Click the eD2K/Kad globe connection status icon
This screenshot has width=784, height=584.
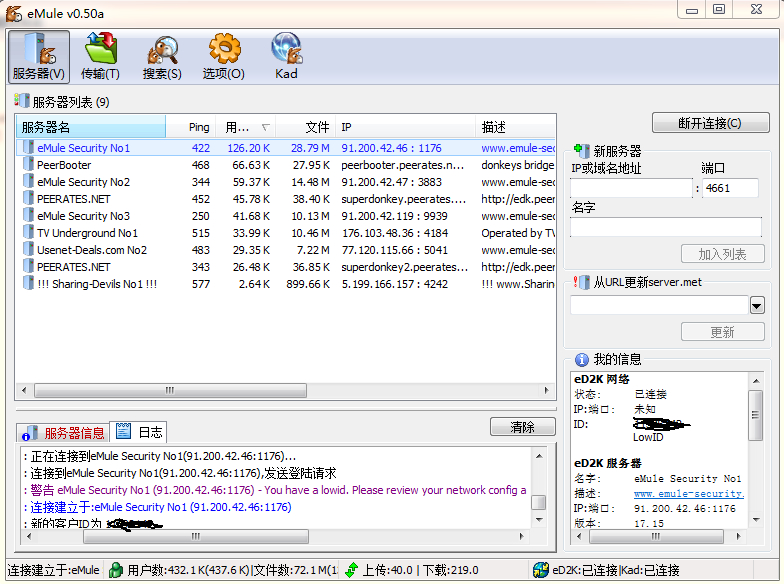coord(540,570)
